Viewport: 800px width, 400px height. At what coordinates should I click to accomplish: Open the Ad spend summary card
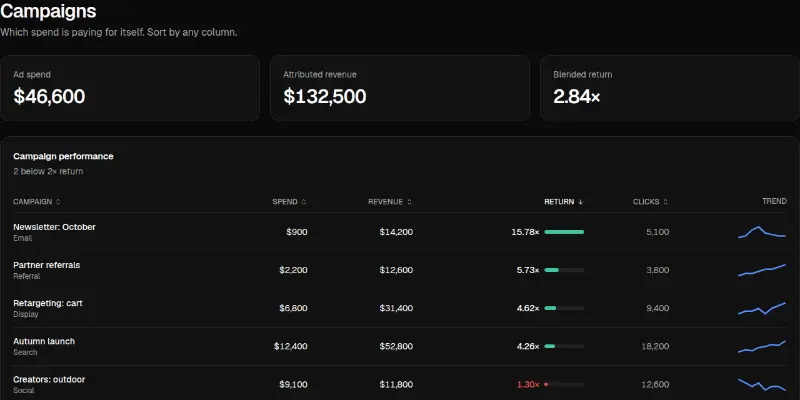tap(130, 88)
